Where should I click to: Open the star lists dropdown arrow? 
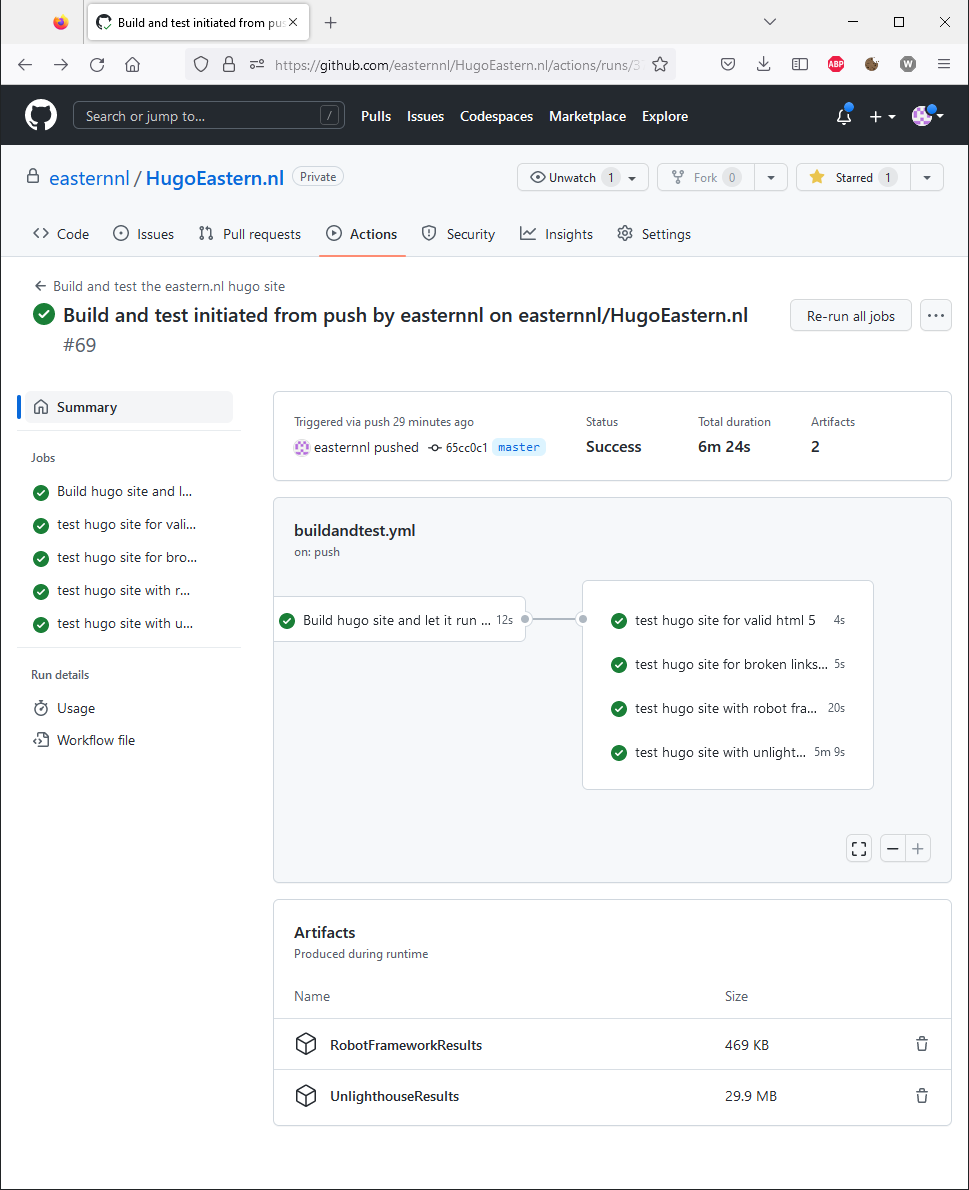pos(927,177)
